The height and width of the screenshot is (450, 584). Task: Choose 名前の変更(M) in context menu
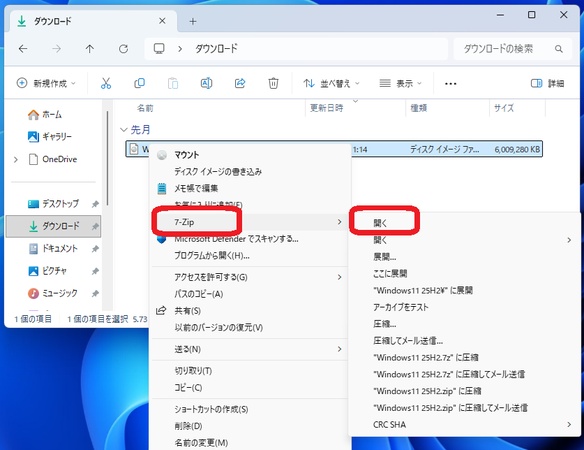tap(250, 443)
